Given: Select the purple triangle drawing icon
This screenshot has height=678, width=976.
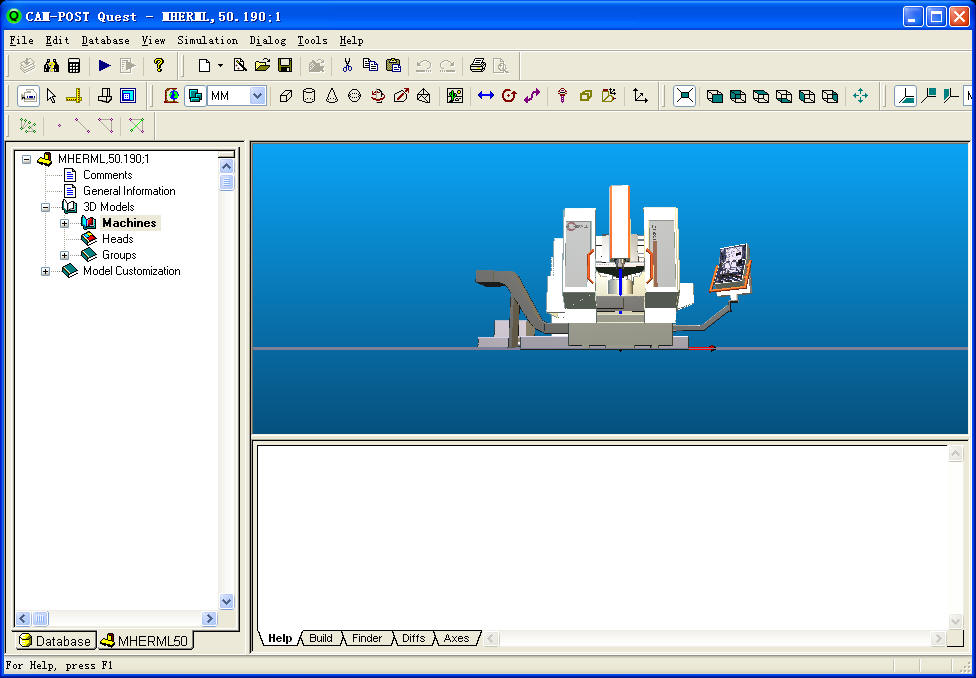Looking at the screenshot, I should tap(105, 126).
